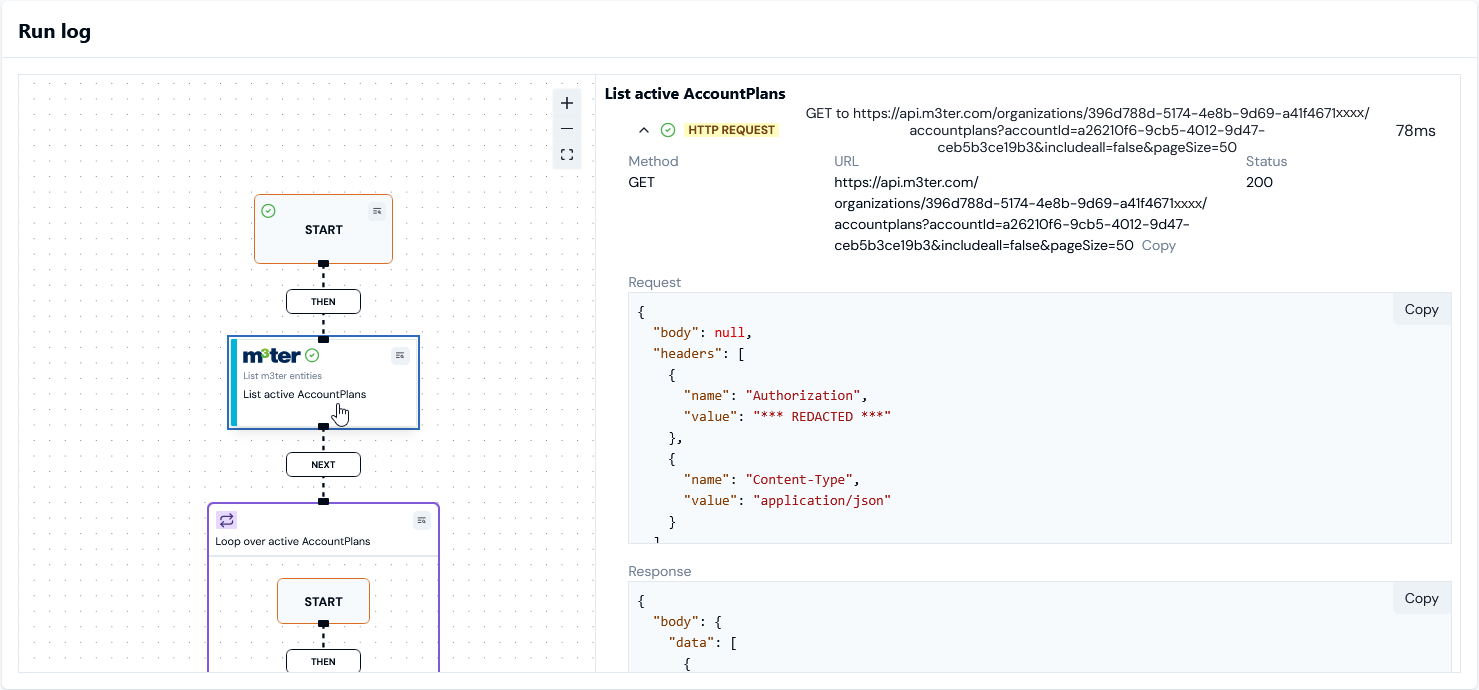Click the 78ms duration value
Image resolution: width=1479 pixels, height=690 pixels.
coord(1415,131)
